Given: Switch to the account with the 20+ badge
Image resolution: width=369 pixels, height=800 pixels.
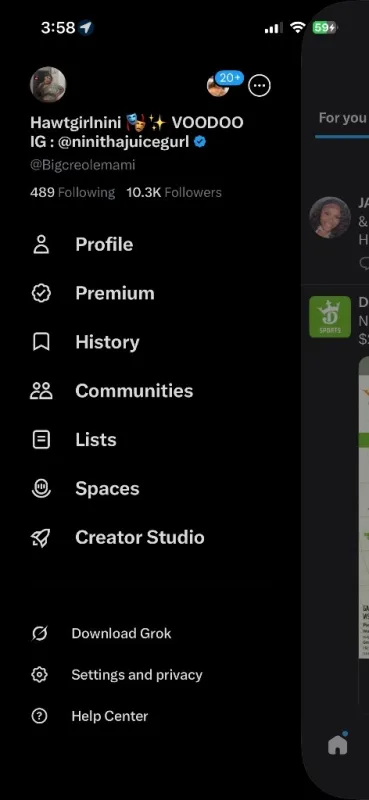Looking at the screenshot, I should pos(218,85).
